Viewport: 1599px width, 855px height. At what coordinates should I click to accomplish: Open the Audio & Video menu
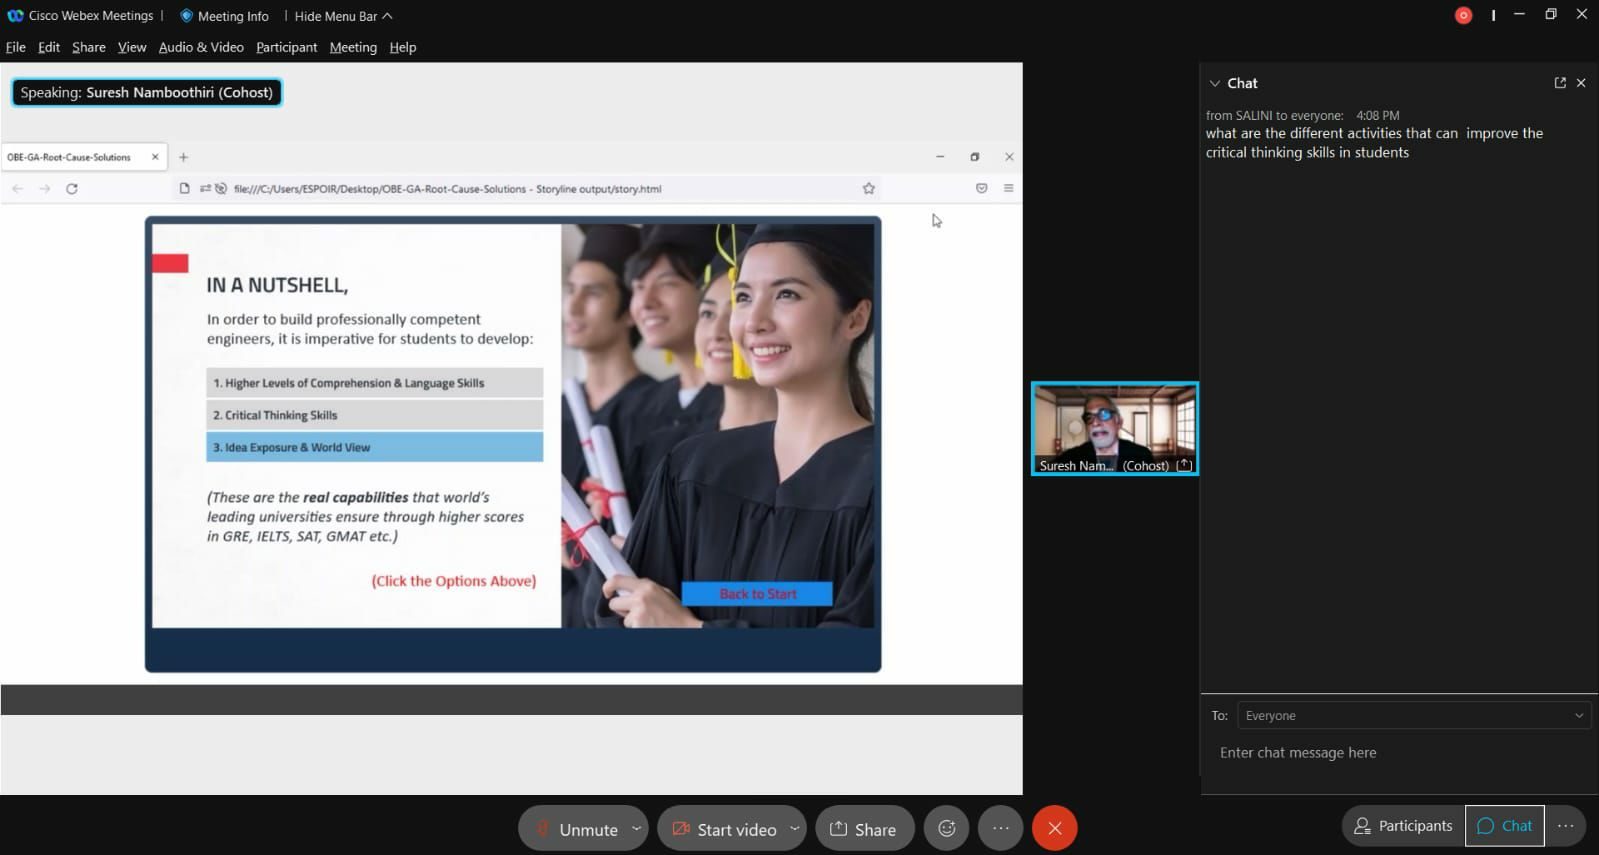pos(201,47)
